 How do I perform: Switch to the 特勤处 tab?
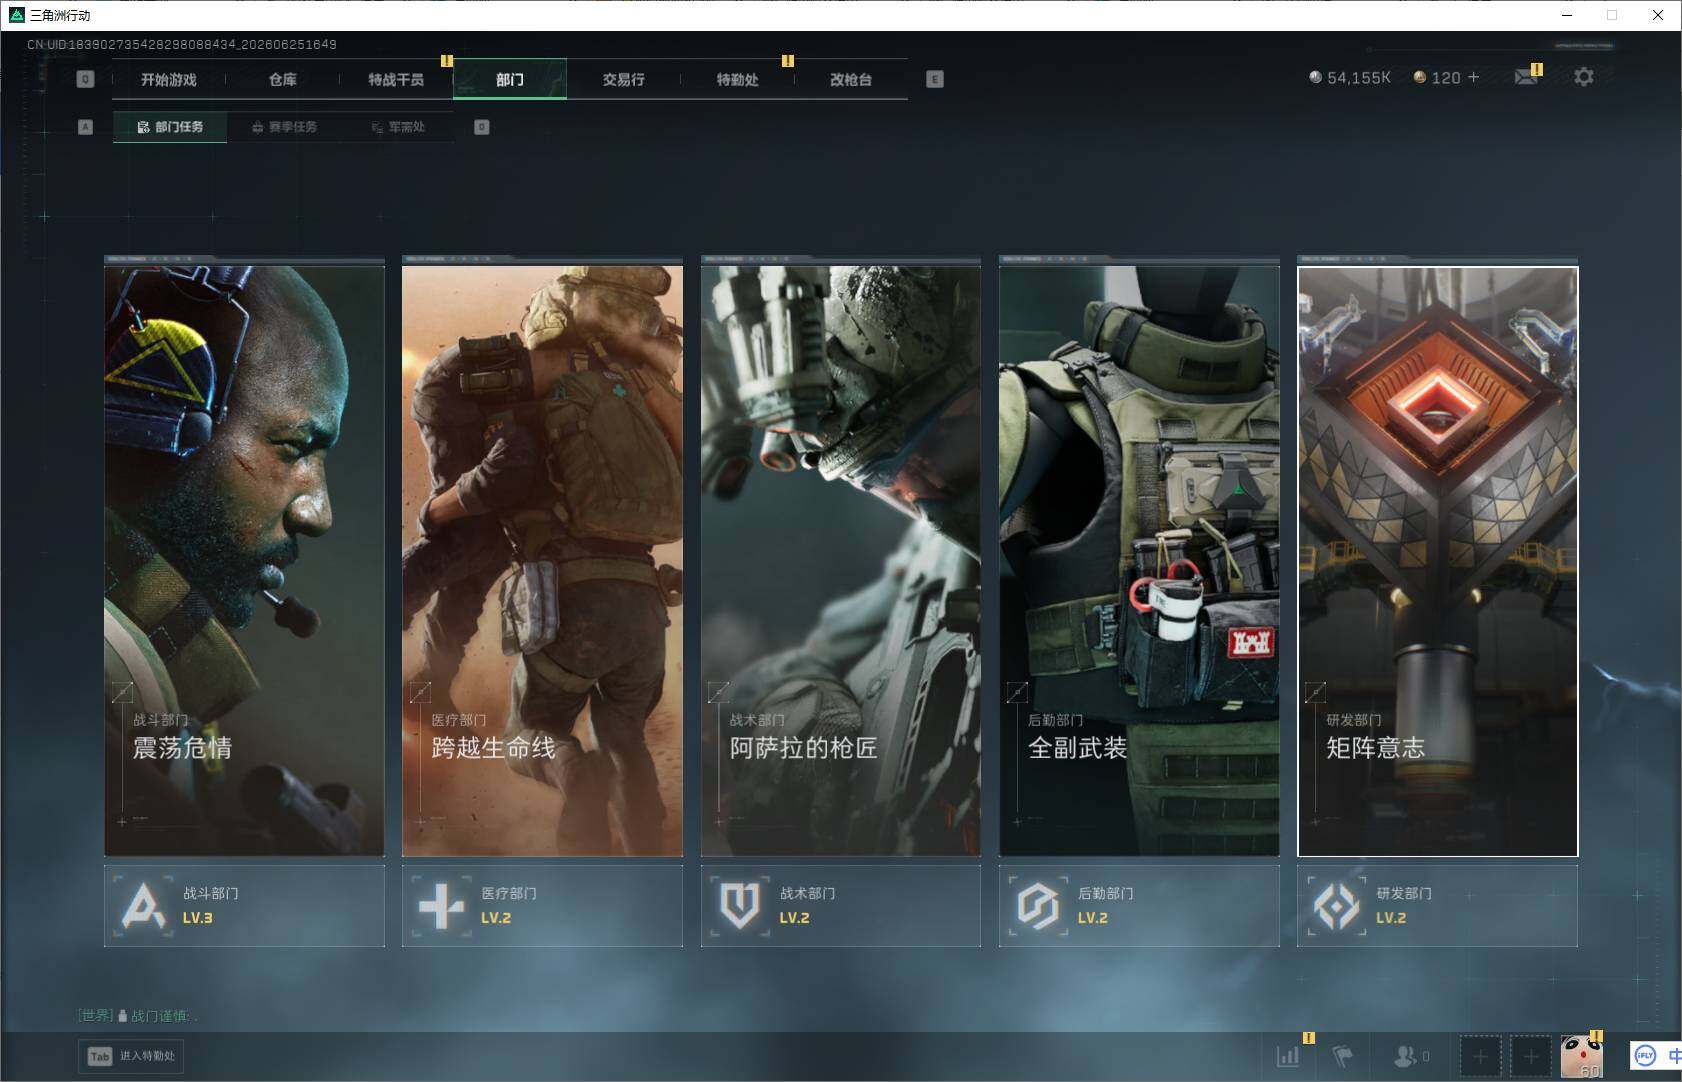(738, 79)
